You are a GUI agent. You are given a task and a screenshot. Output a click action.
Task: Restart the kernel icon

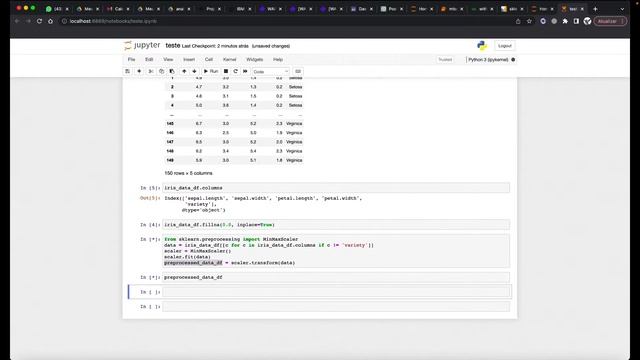[x=236, y=71]
